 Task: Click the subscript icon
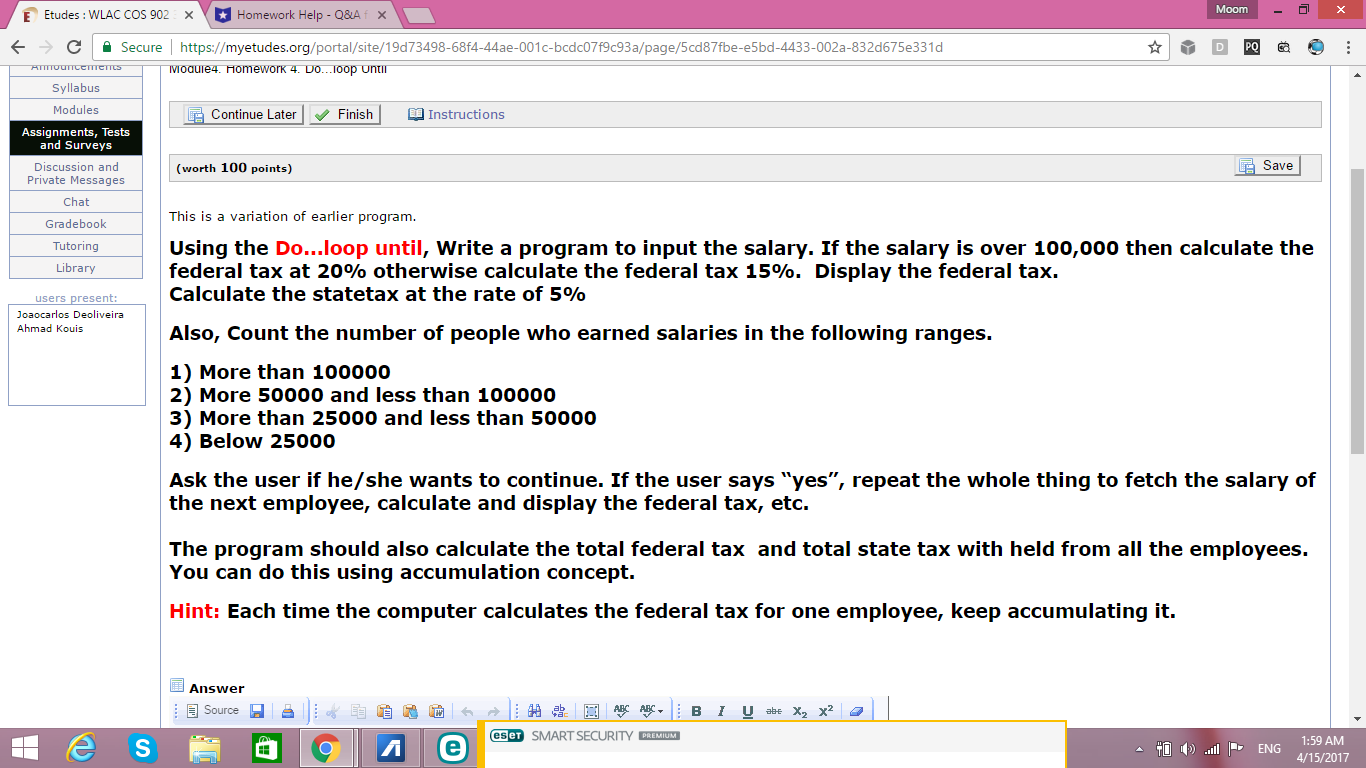[799, 711]
